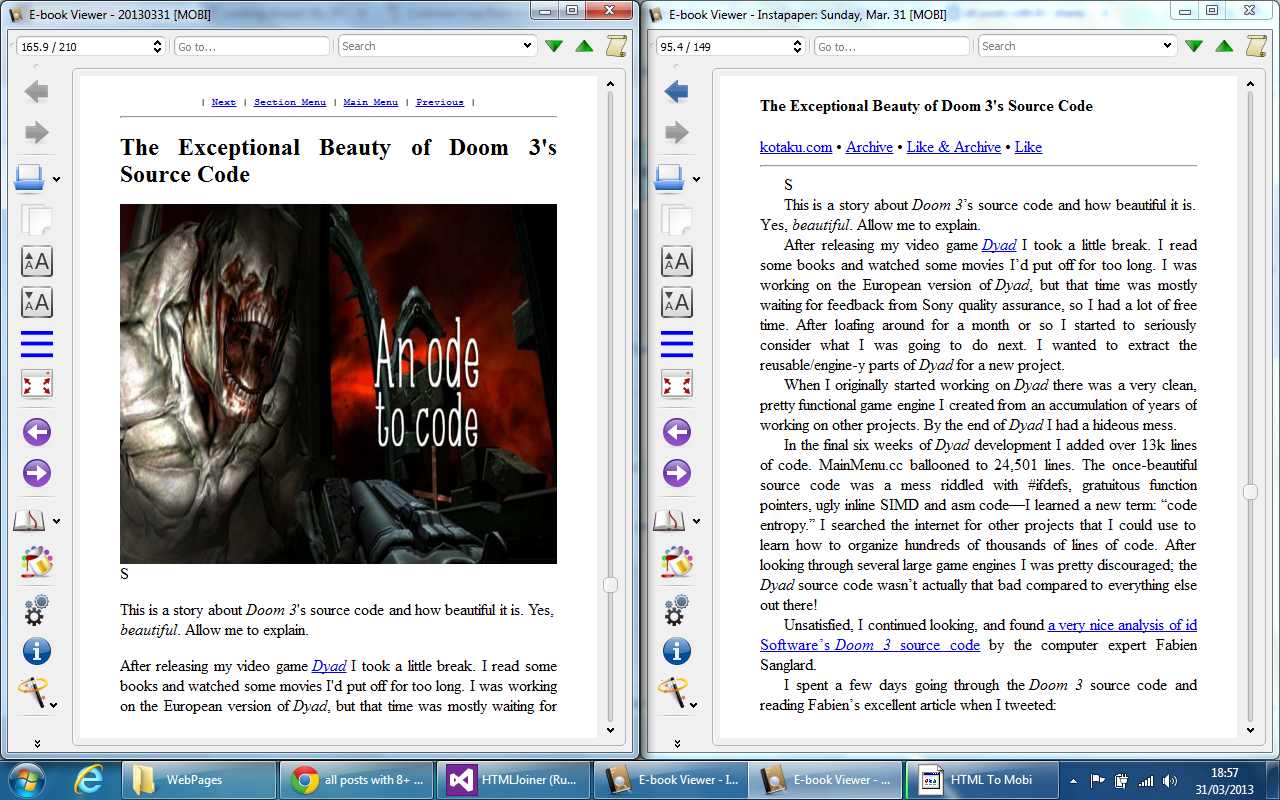Toggle paged mode scroll icon in Instapaper viewer

pyautogui.click(x=1256, y=46)
